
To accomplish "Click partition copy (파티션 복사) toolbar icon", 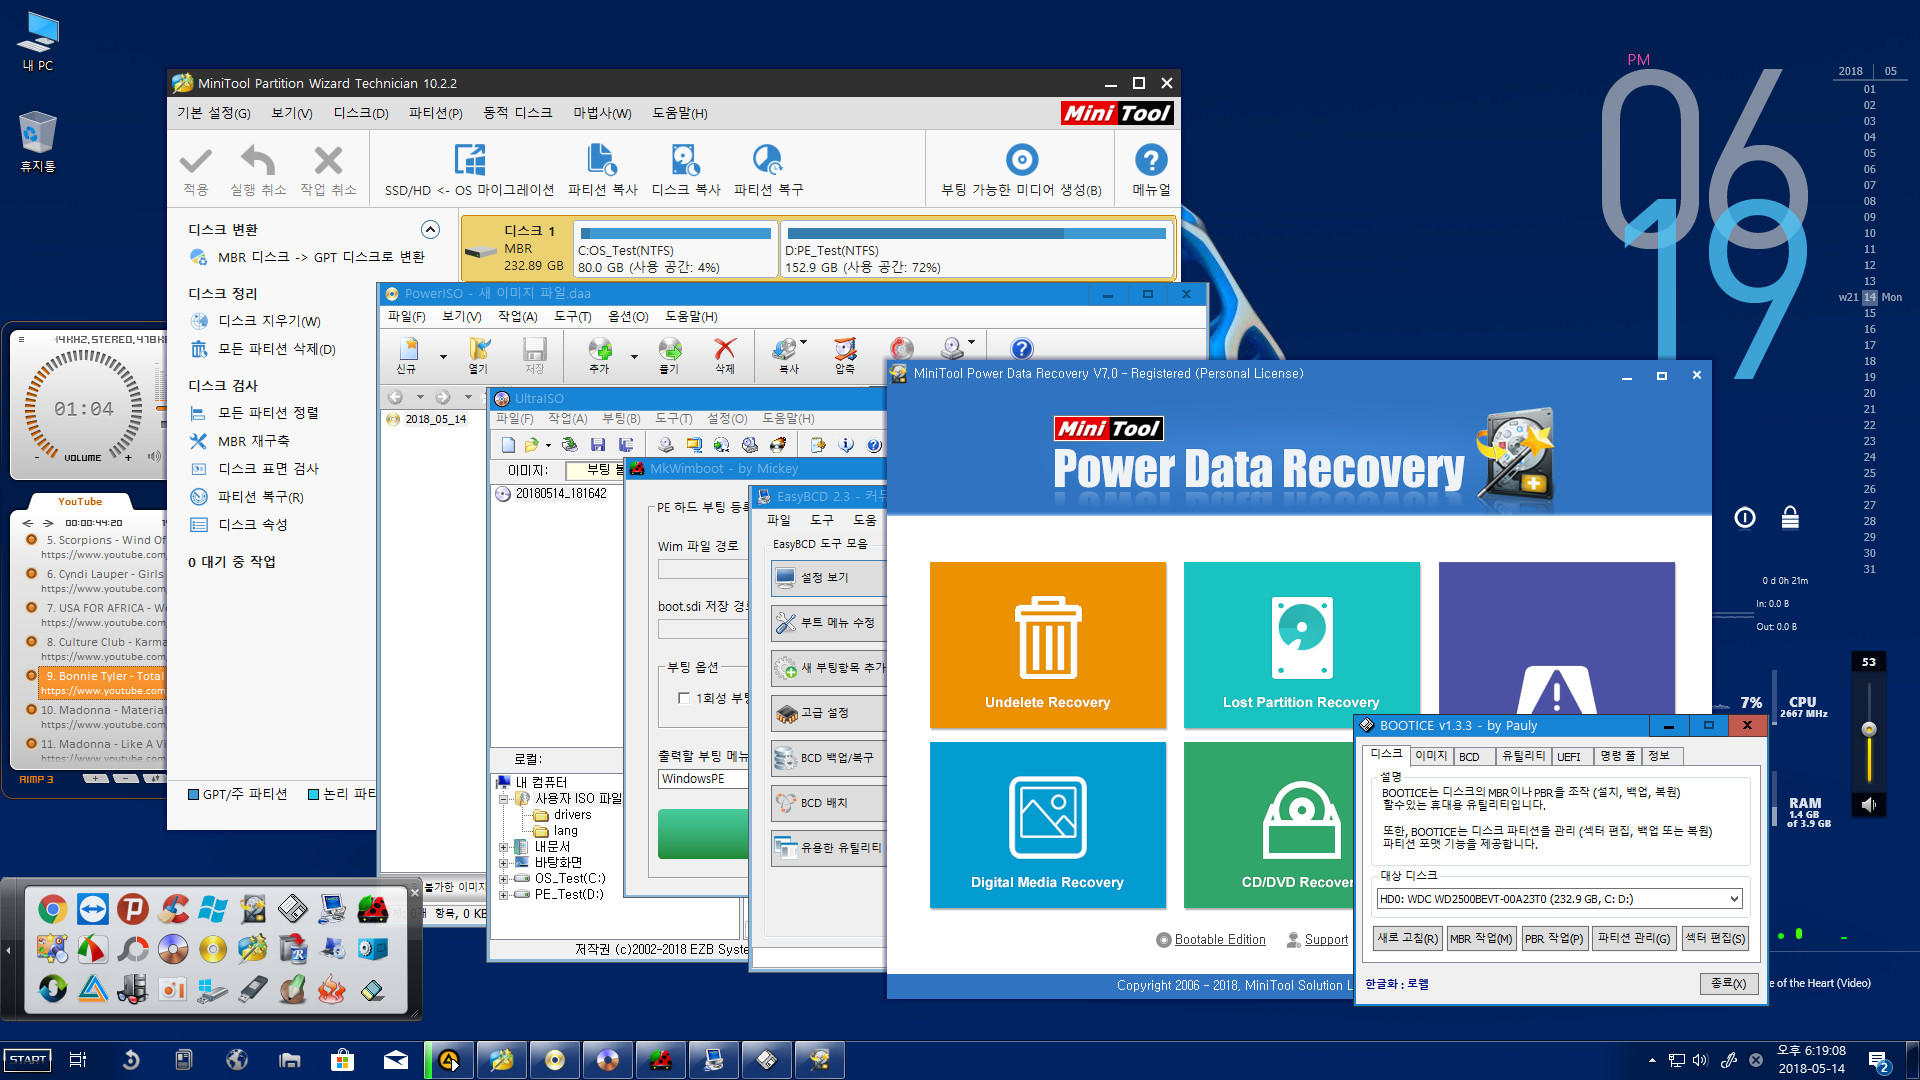I will click(x=602, y=160).
